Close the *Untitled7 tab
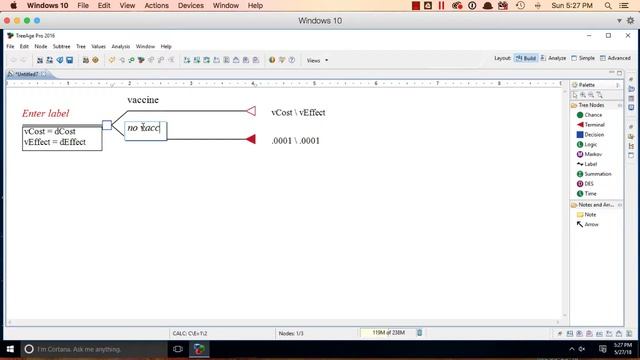Viewport: 640px width, 360px height. pyautogui.click(x=43, y=74)
